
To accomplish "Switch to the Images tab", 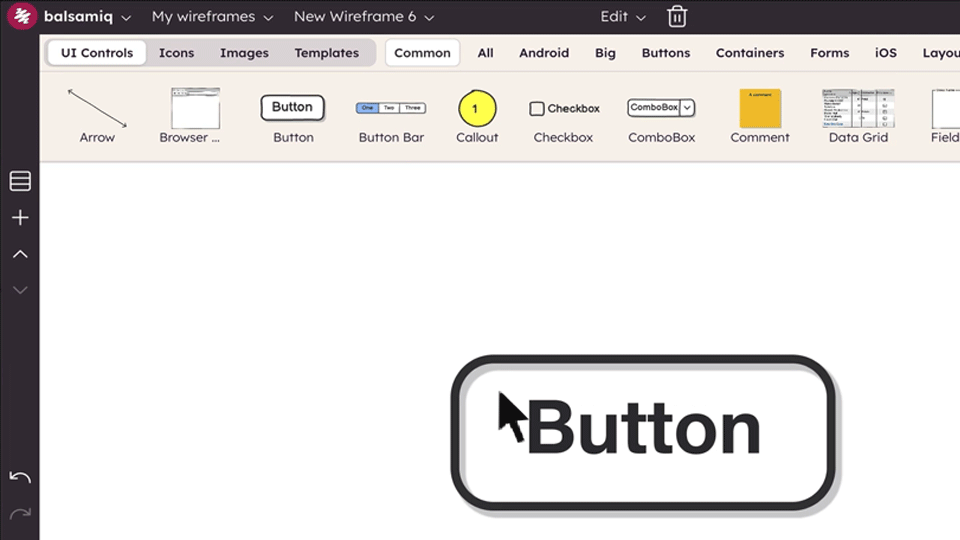I will 244,53.
